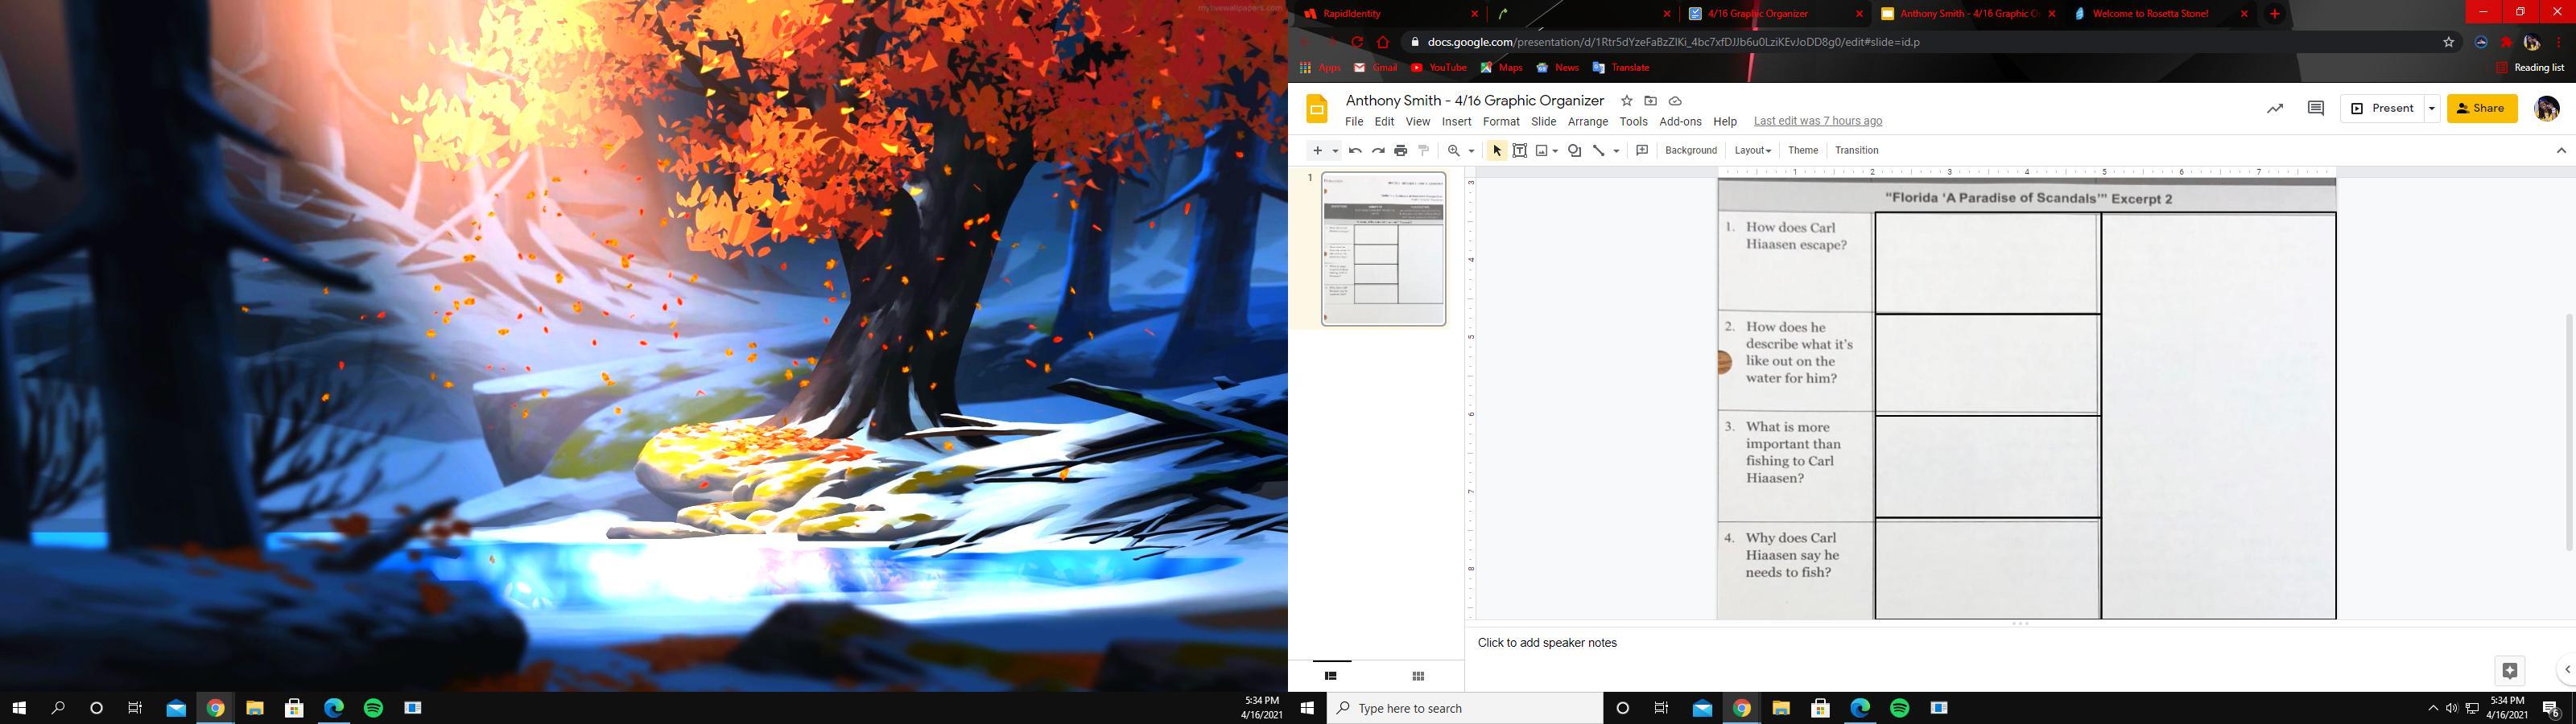Viewport: 2576px width, 724px height.
Task: Switch to filmstrip view
Action: click(1331, 676)
